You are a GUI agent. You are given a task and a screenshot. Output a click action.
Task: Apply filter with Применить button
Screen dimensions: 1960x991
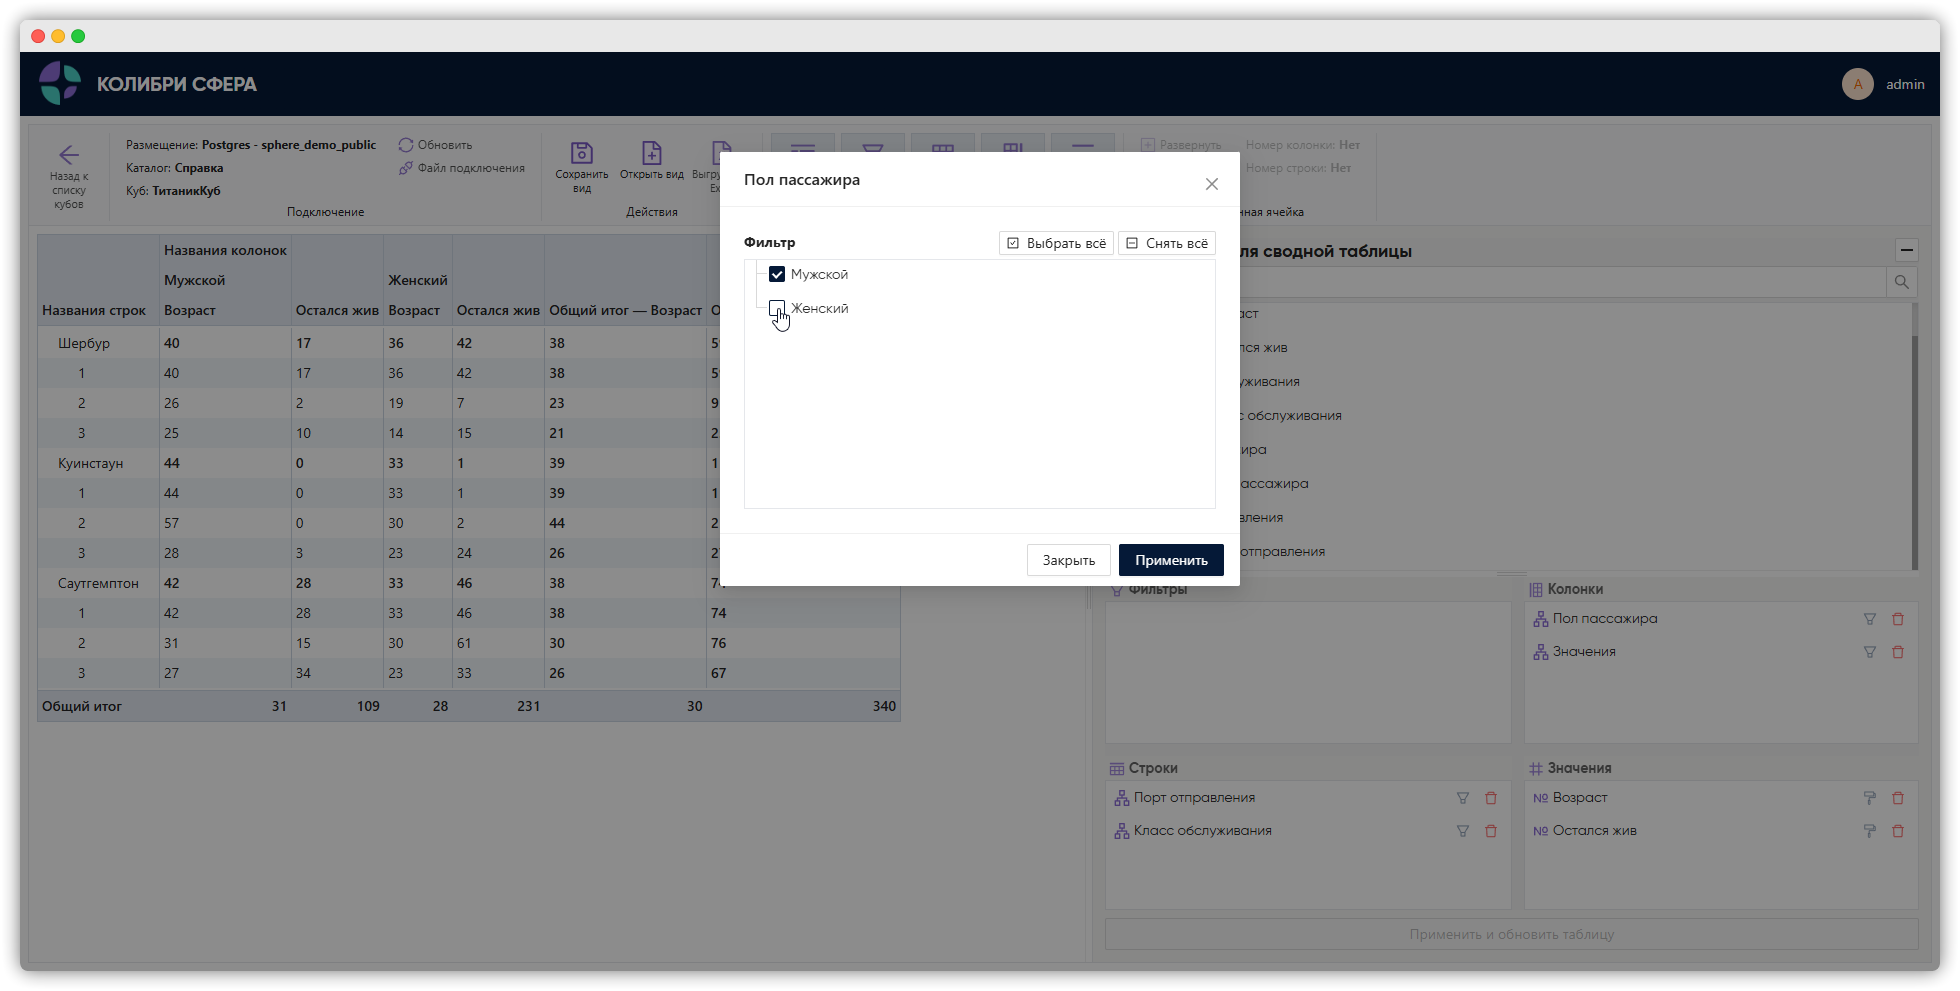(1171, 560)
